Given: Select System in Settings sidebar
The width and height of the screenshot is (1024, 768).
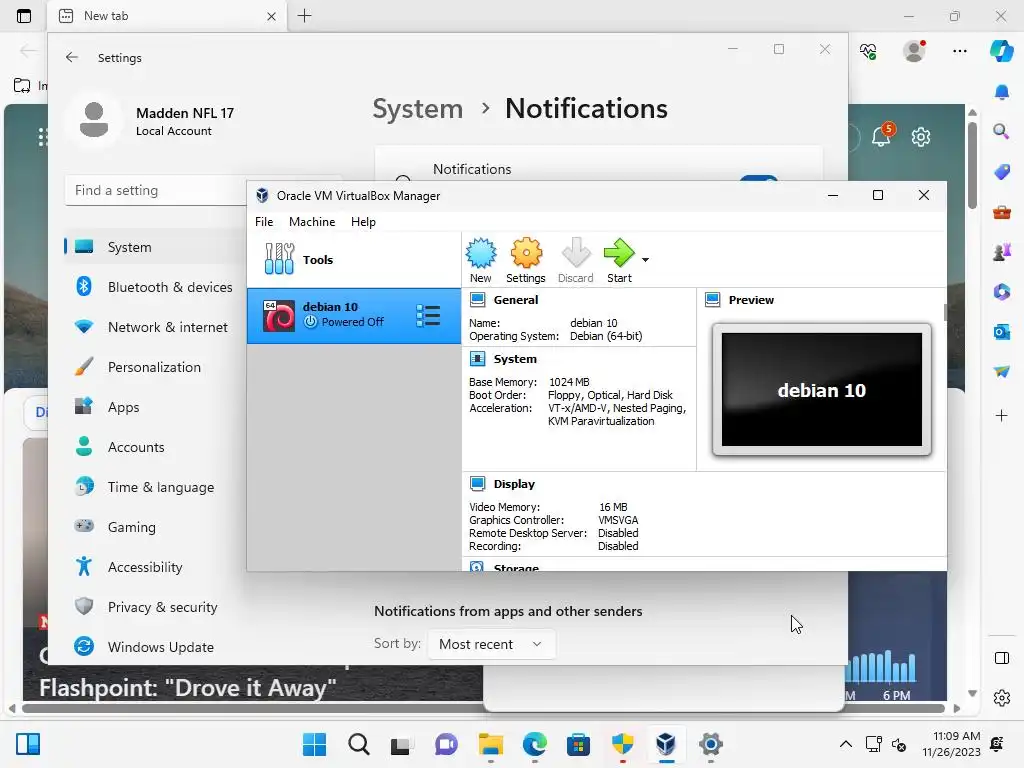Looking at the screenshot, I should tap(155, 247).
